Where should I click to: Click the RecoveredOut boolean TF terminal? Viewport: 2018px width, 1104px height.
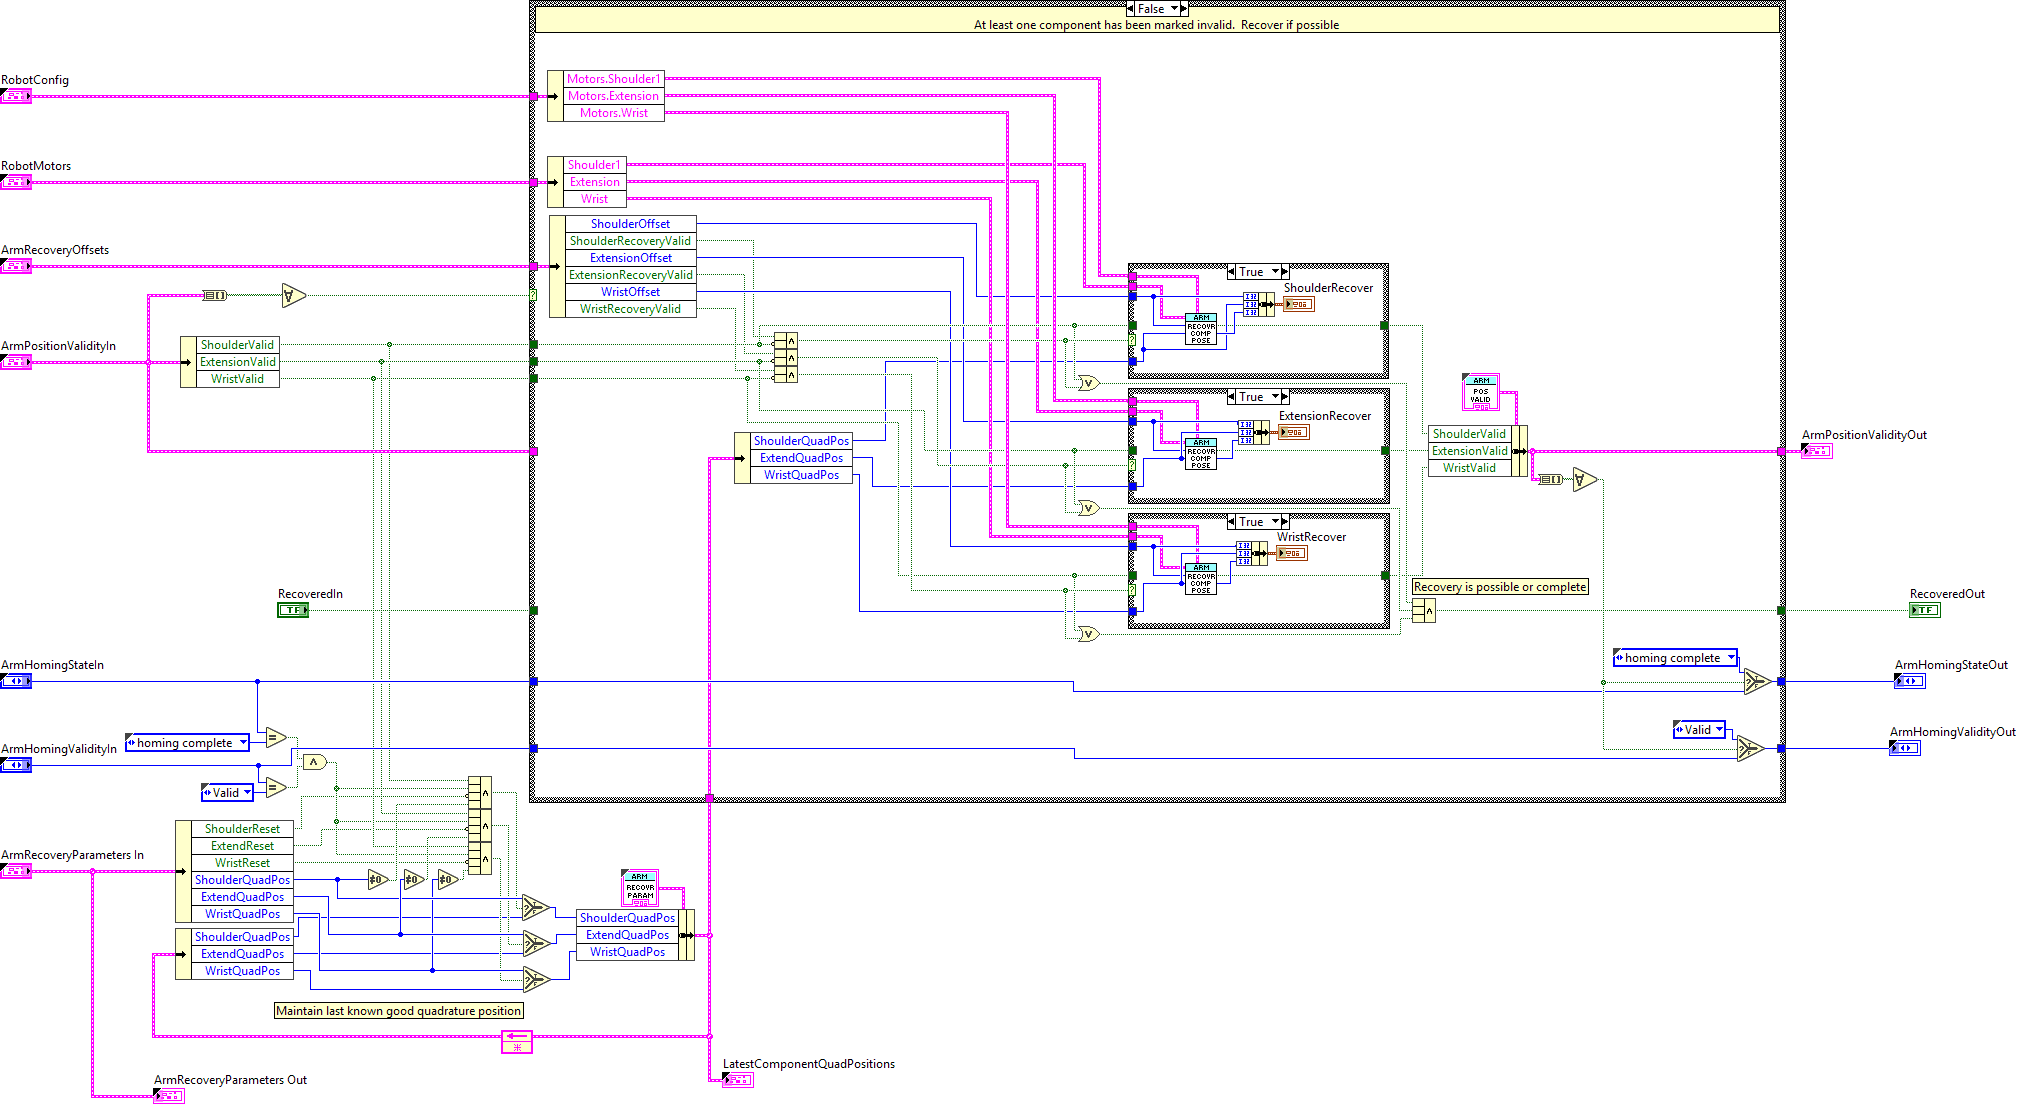pos(1925,610)
